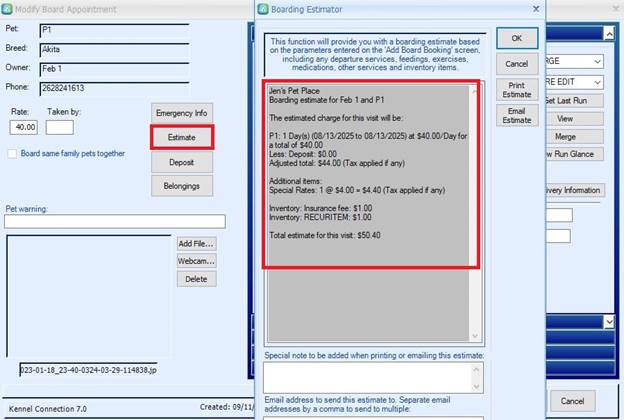The image size is (624, 420).
Task: Click the Boarding Estimator title bar icon
Action: pyautogui.click(x=263, y=9)
